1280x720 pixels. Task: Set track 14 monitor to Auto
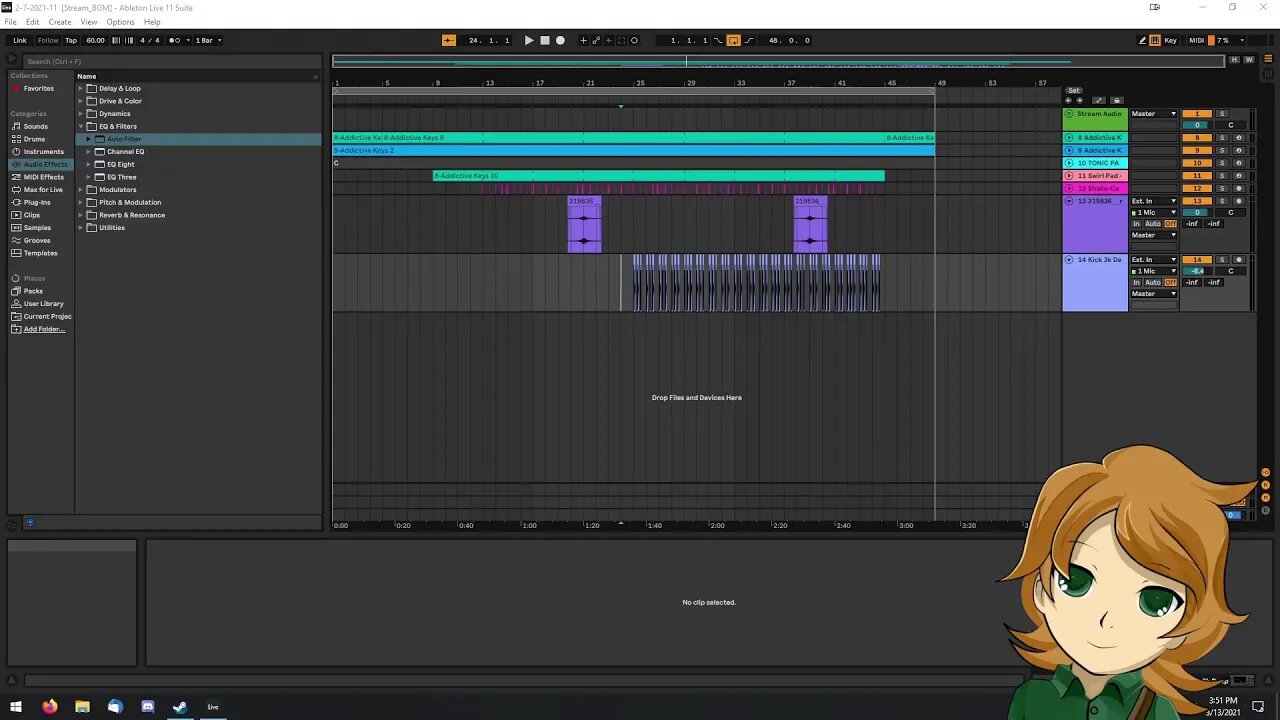pyautogui.click(x=1152, y=282)
